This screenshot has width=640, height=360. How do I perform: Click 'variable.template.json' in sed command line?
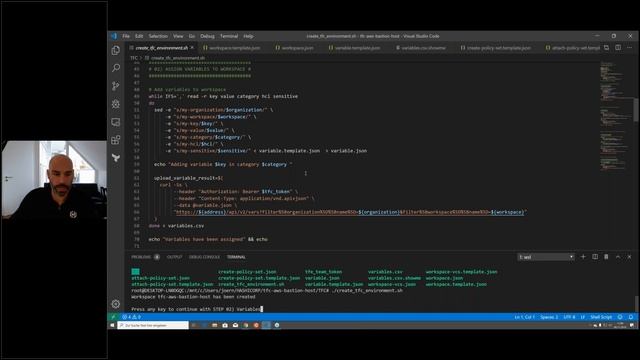[x=289, y=151]
